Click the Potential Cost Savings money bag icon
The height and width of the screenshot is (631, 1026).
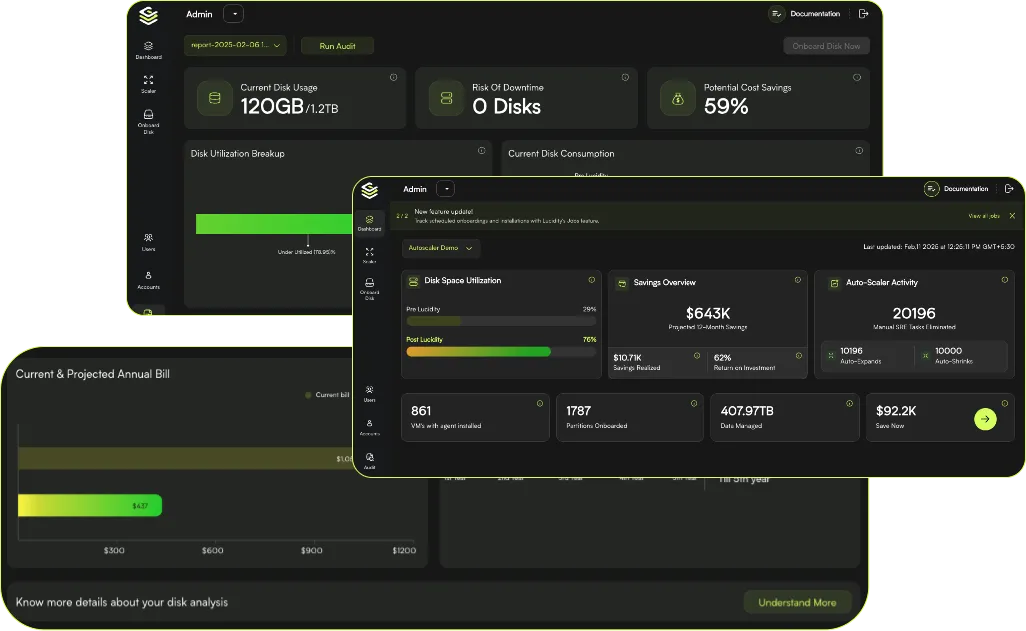(x=678, y=98)
